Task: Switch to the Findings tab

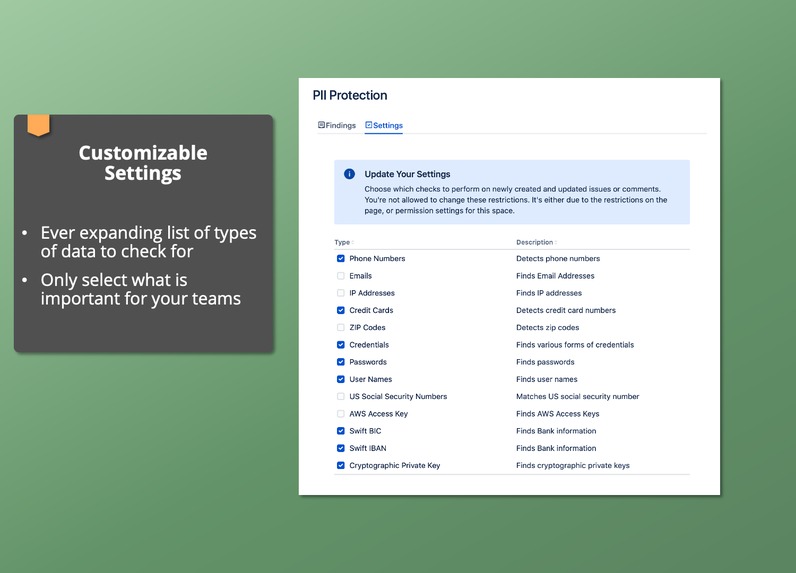Action: (x=337, y=125)
